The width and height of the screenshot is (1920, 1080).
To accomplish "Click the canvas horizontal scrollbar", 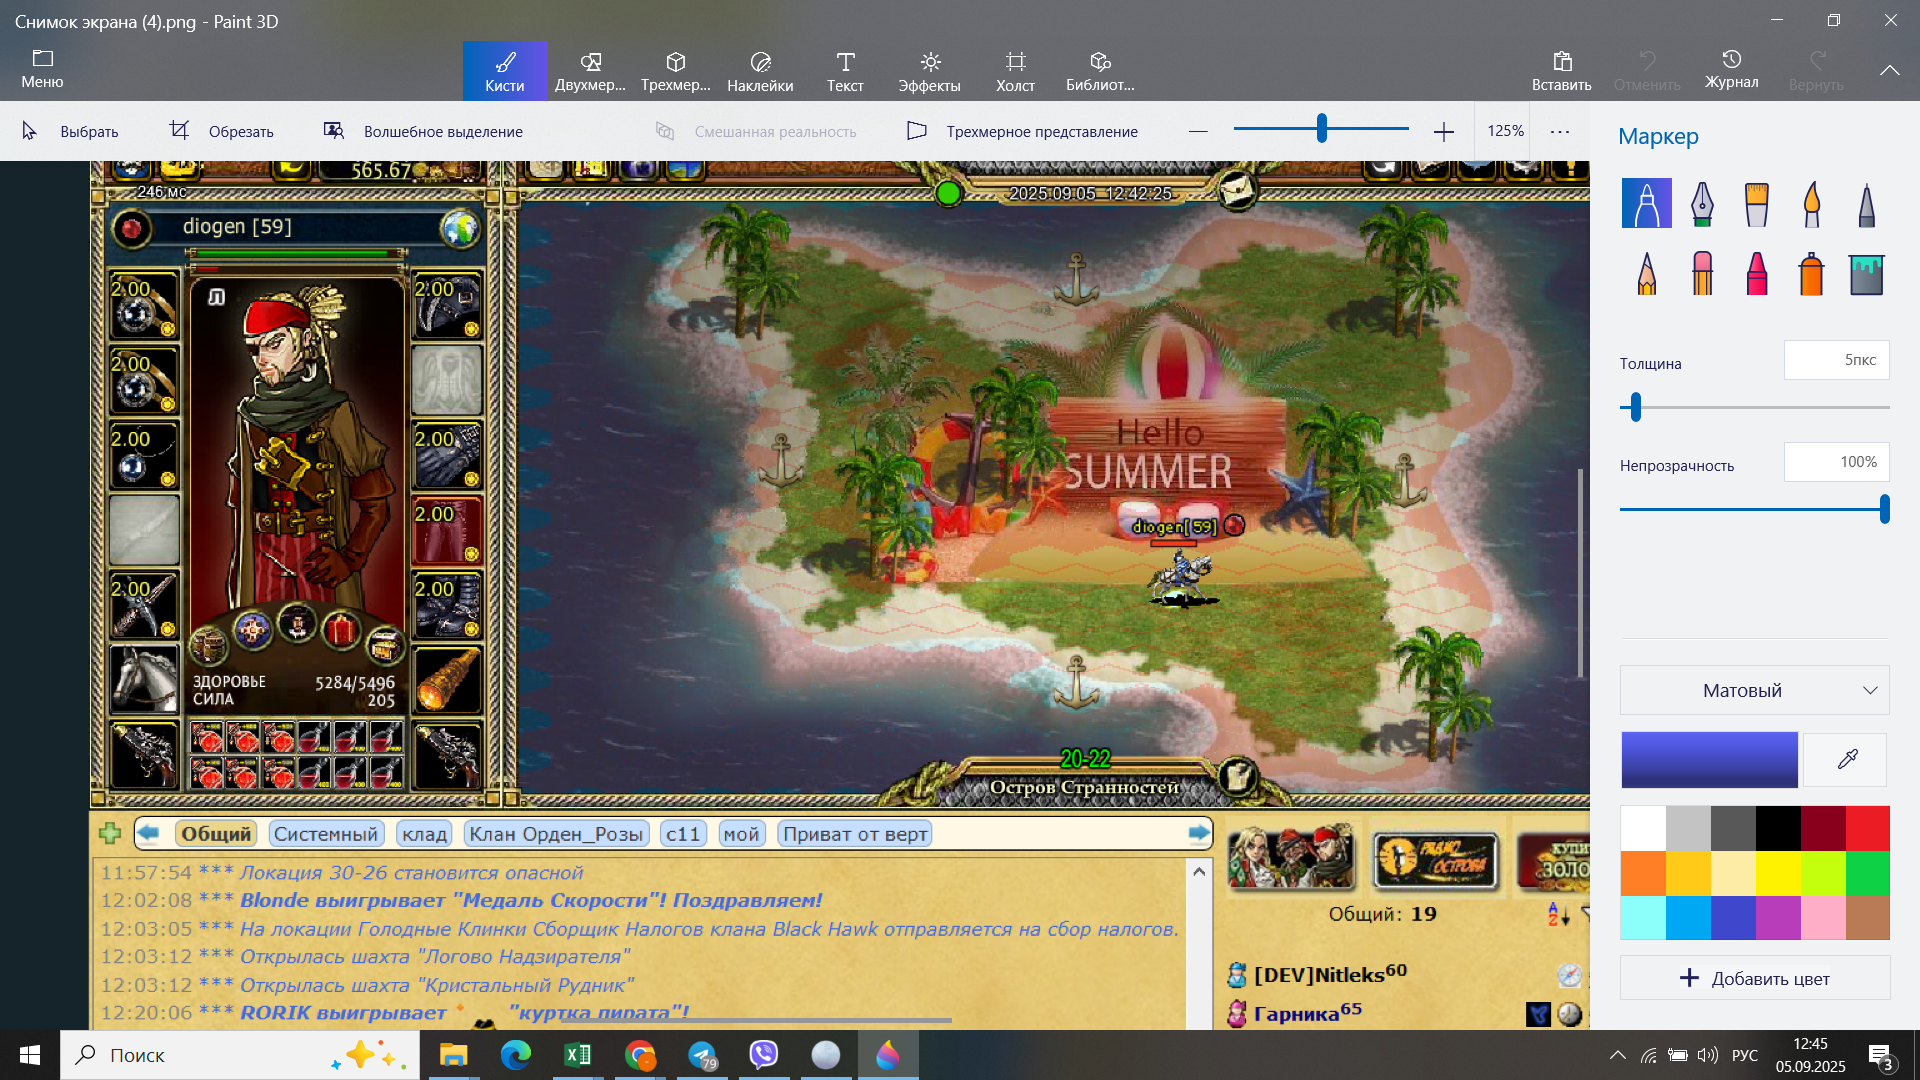I will 755,1021.
